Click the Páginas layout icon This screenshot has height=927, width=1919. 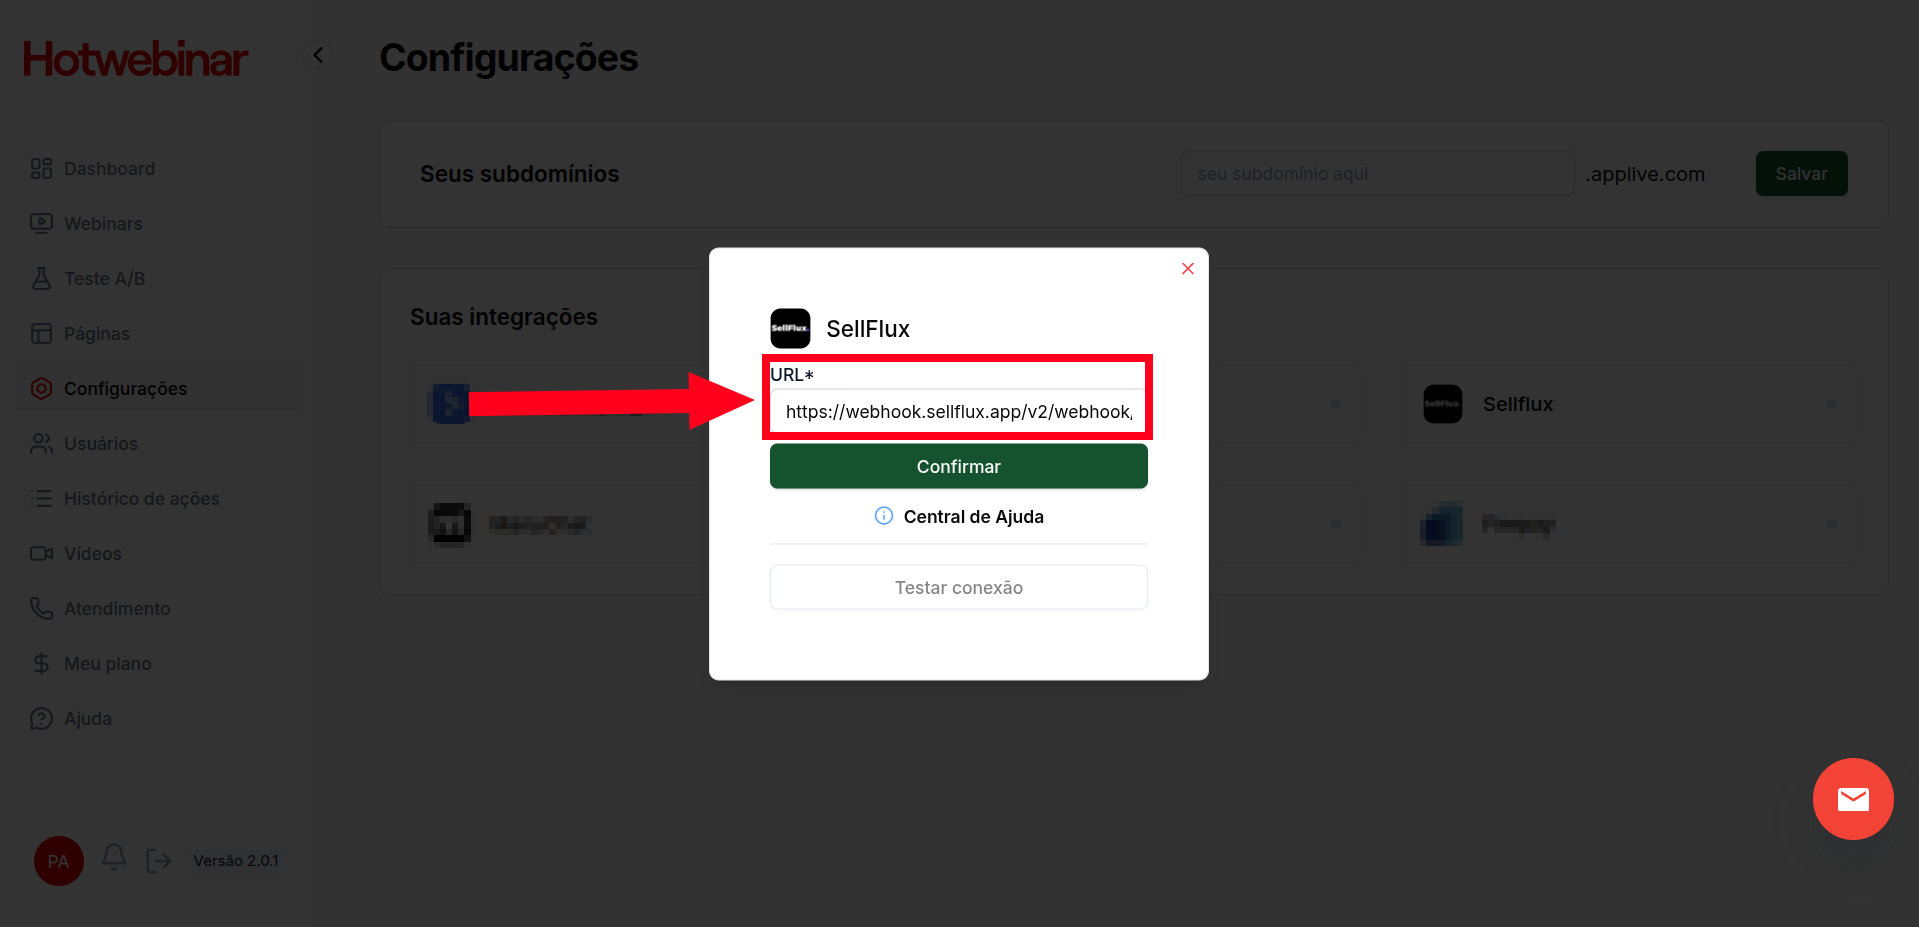(41, 334)
